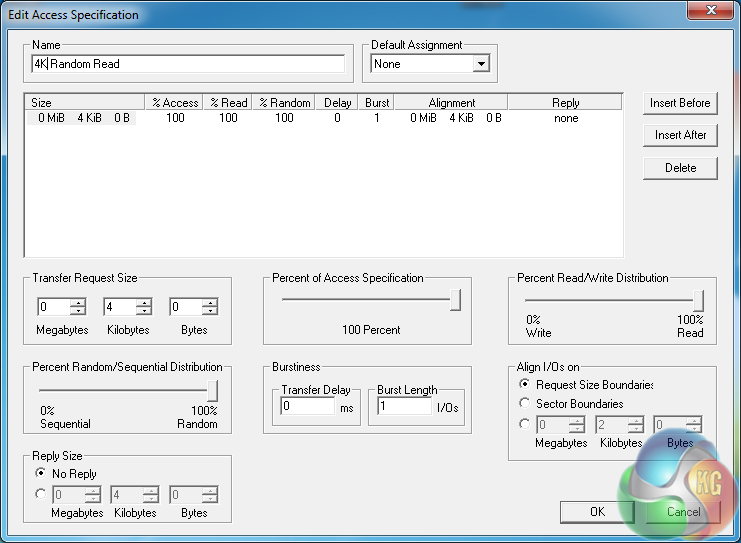This screenshot has height=543, width=741.
Task: Decrease Transfer Request Size Megabytes value
Action: click(78, 311)
